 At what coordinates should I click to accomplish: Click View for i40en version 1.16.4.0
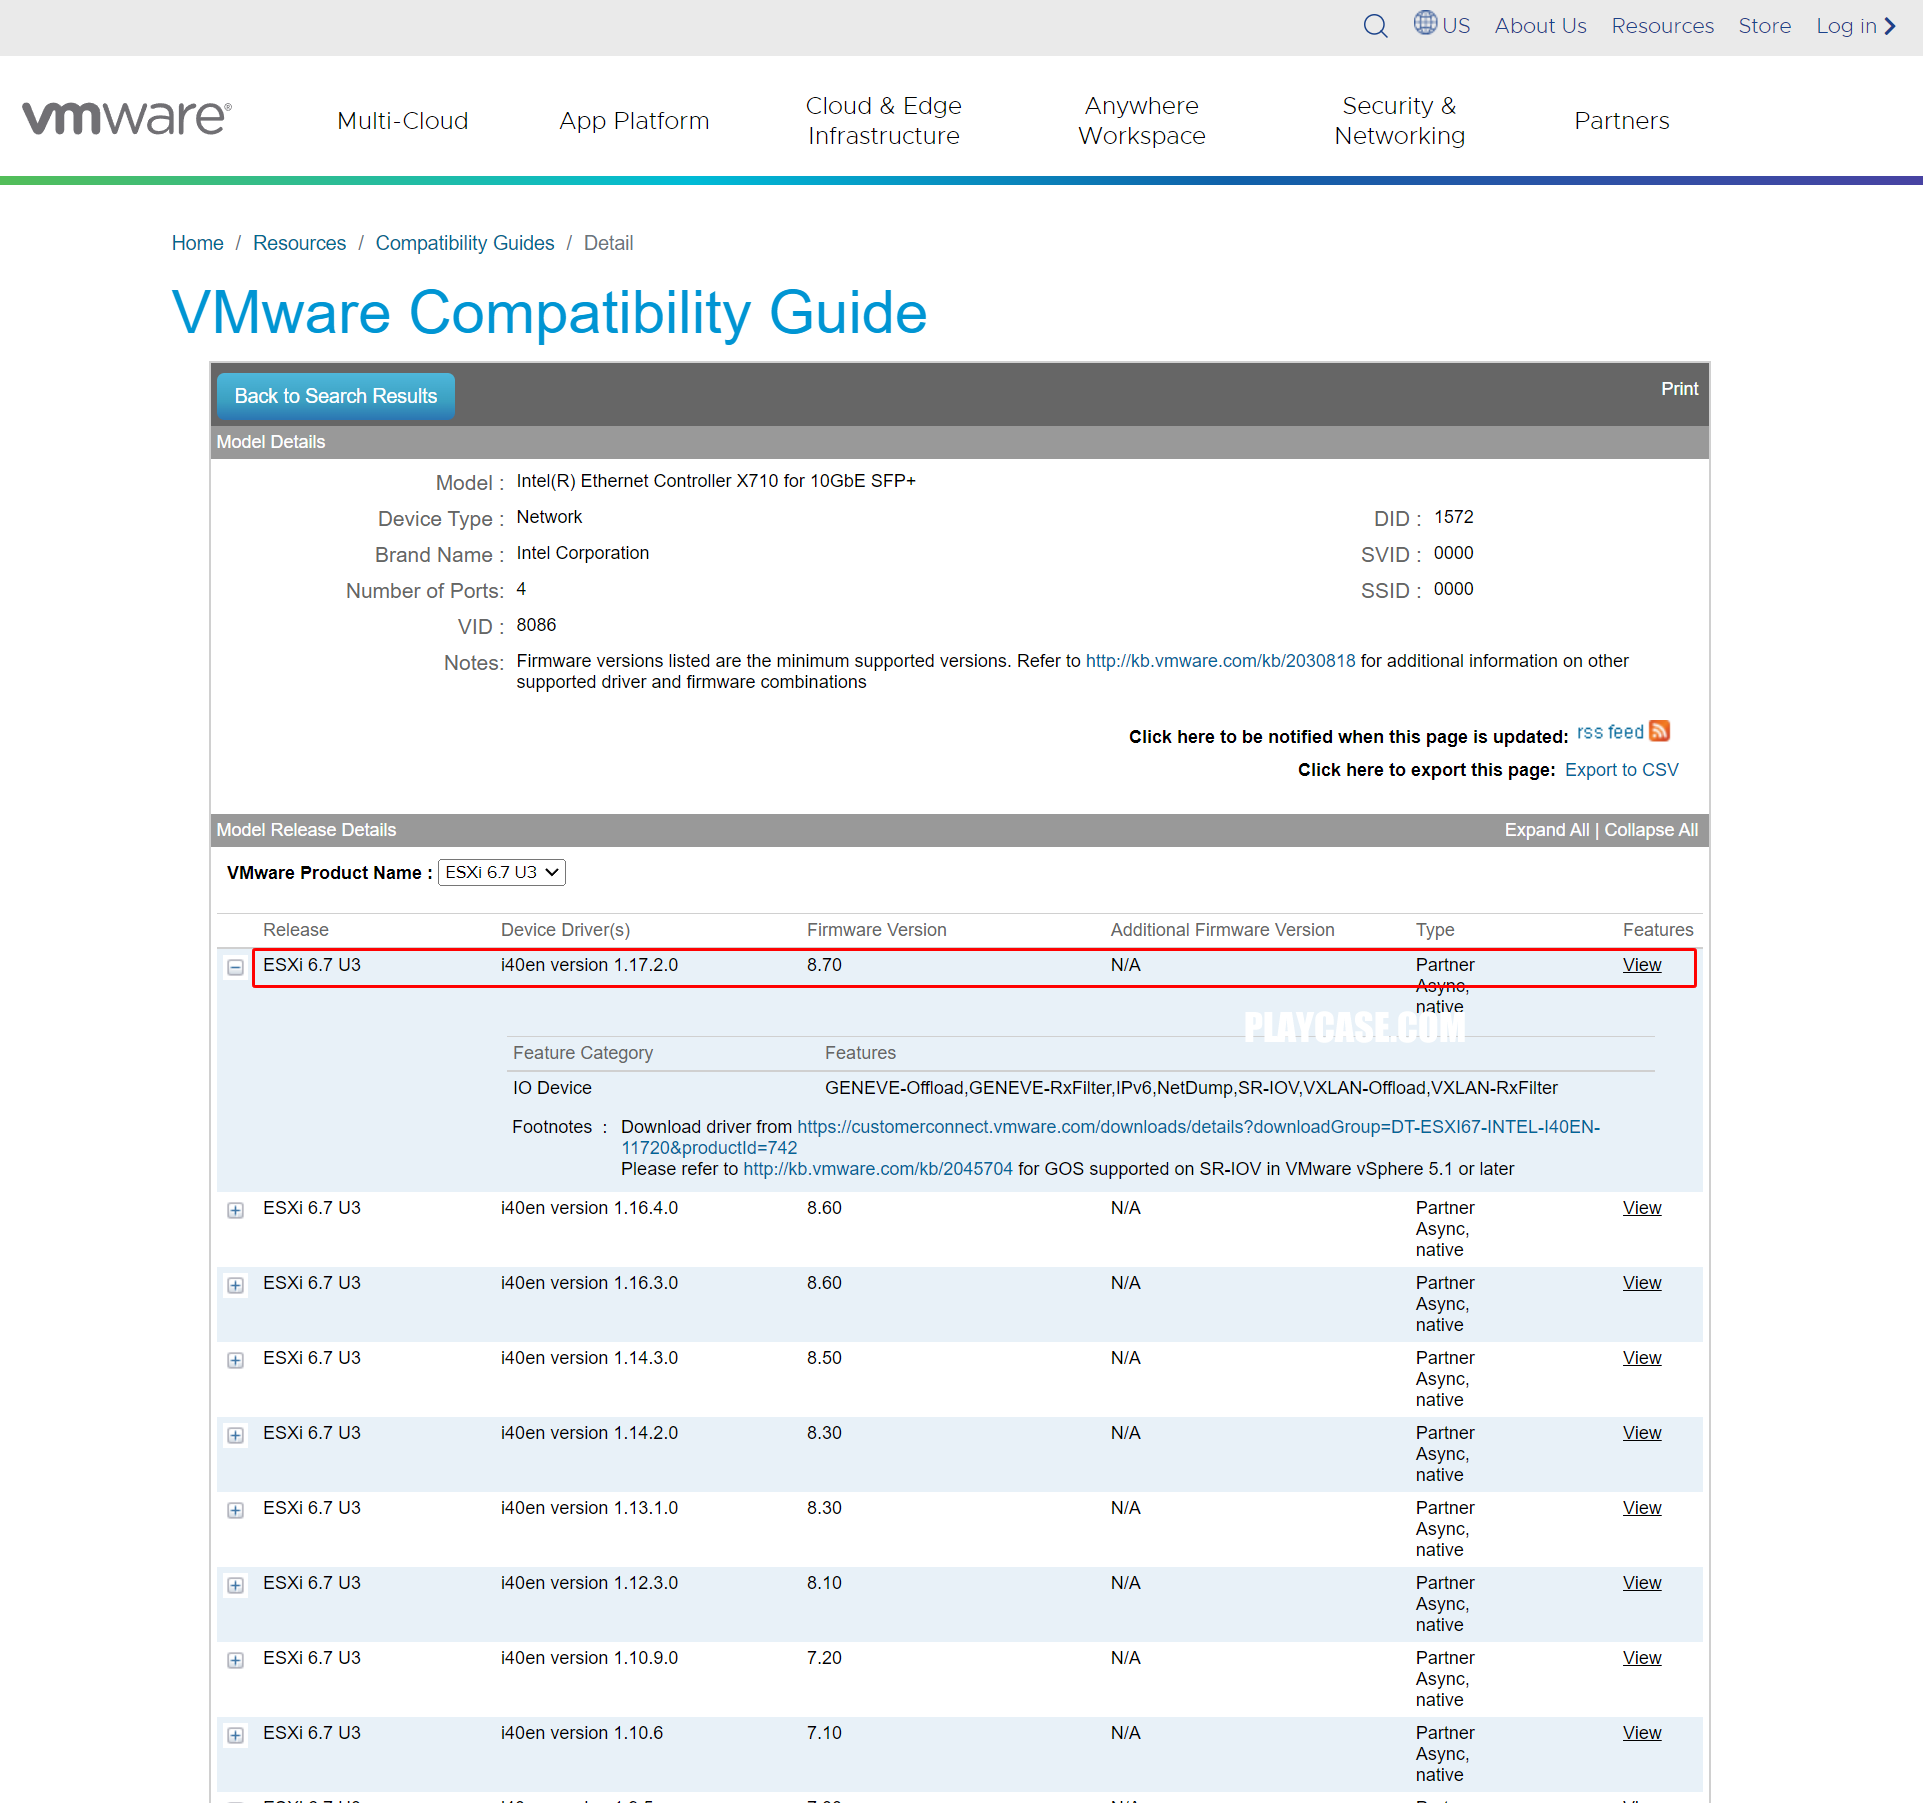[1641, 1208]
